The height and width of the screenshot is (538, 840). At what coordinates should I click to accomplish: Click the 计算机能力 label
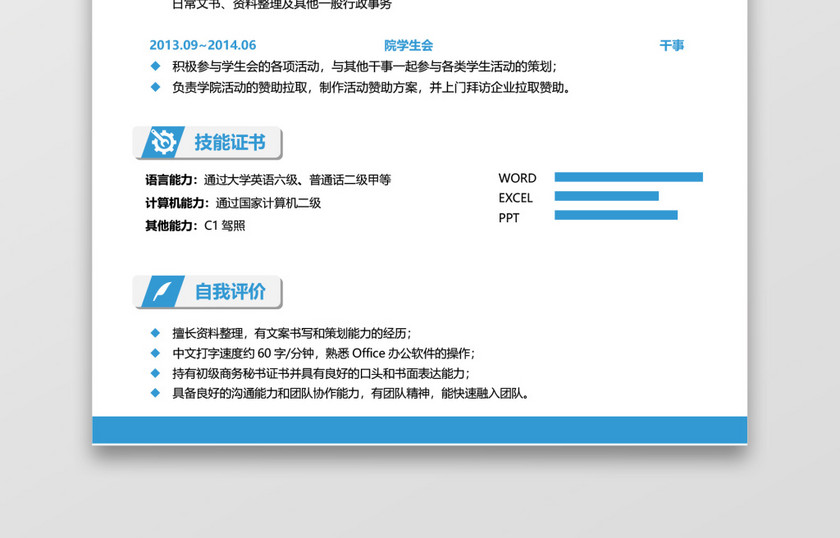(x=177, y=203)
